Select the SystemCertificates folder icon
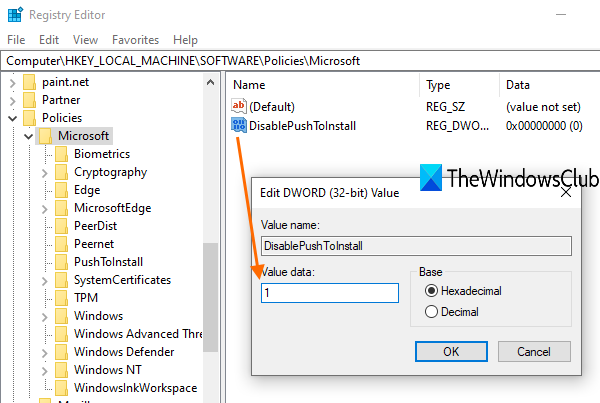Viewport: 600px width, 403px height. (62, 280)
